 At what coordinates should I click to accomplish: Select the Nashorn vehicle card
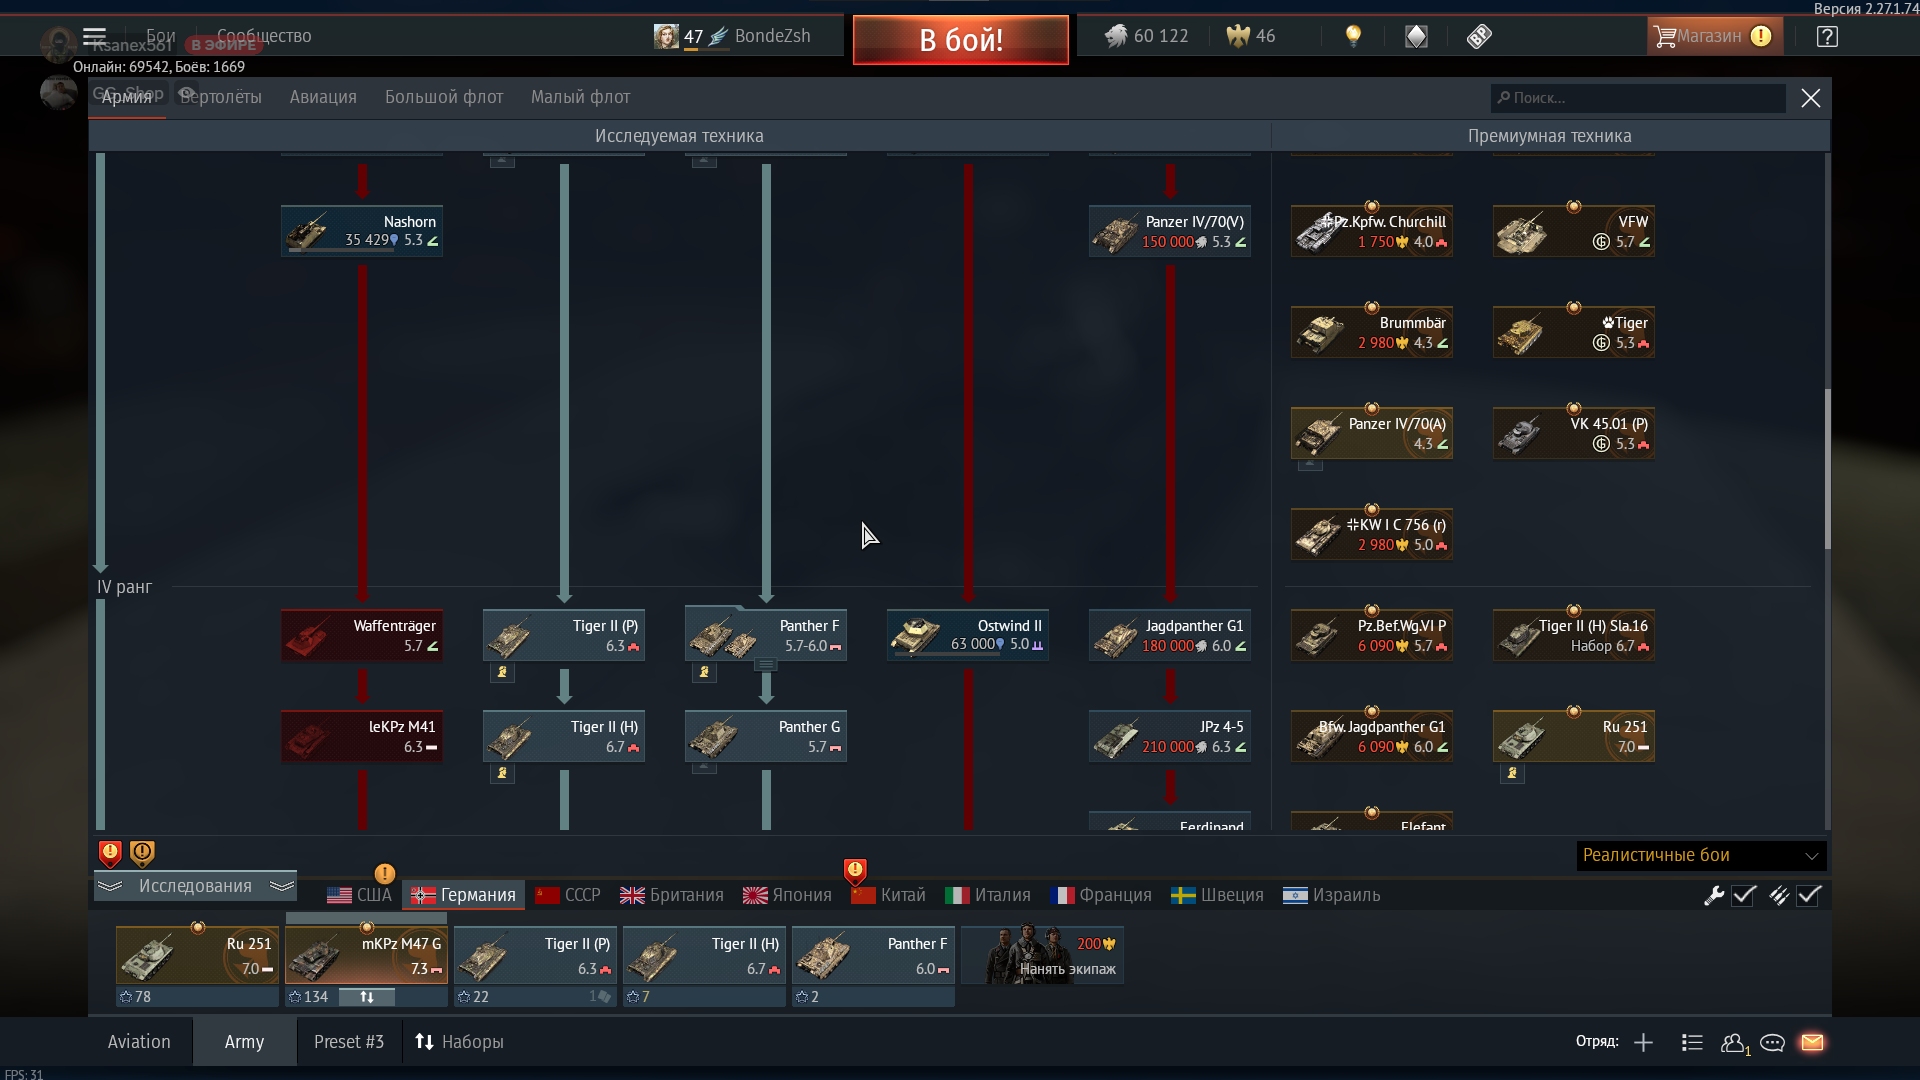click(x=362, y=231)
